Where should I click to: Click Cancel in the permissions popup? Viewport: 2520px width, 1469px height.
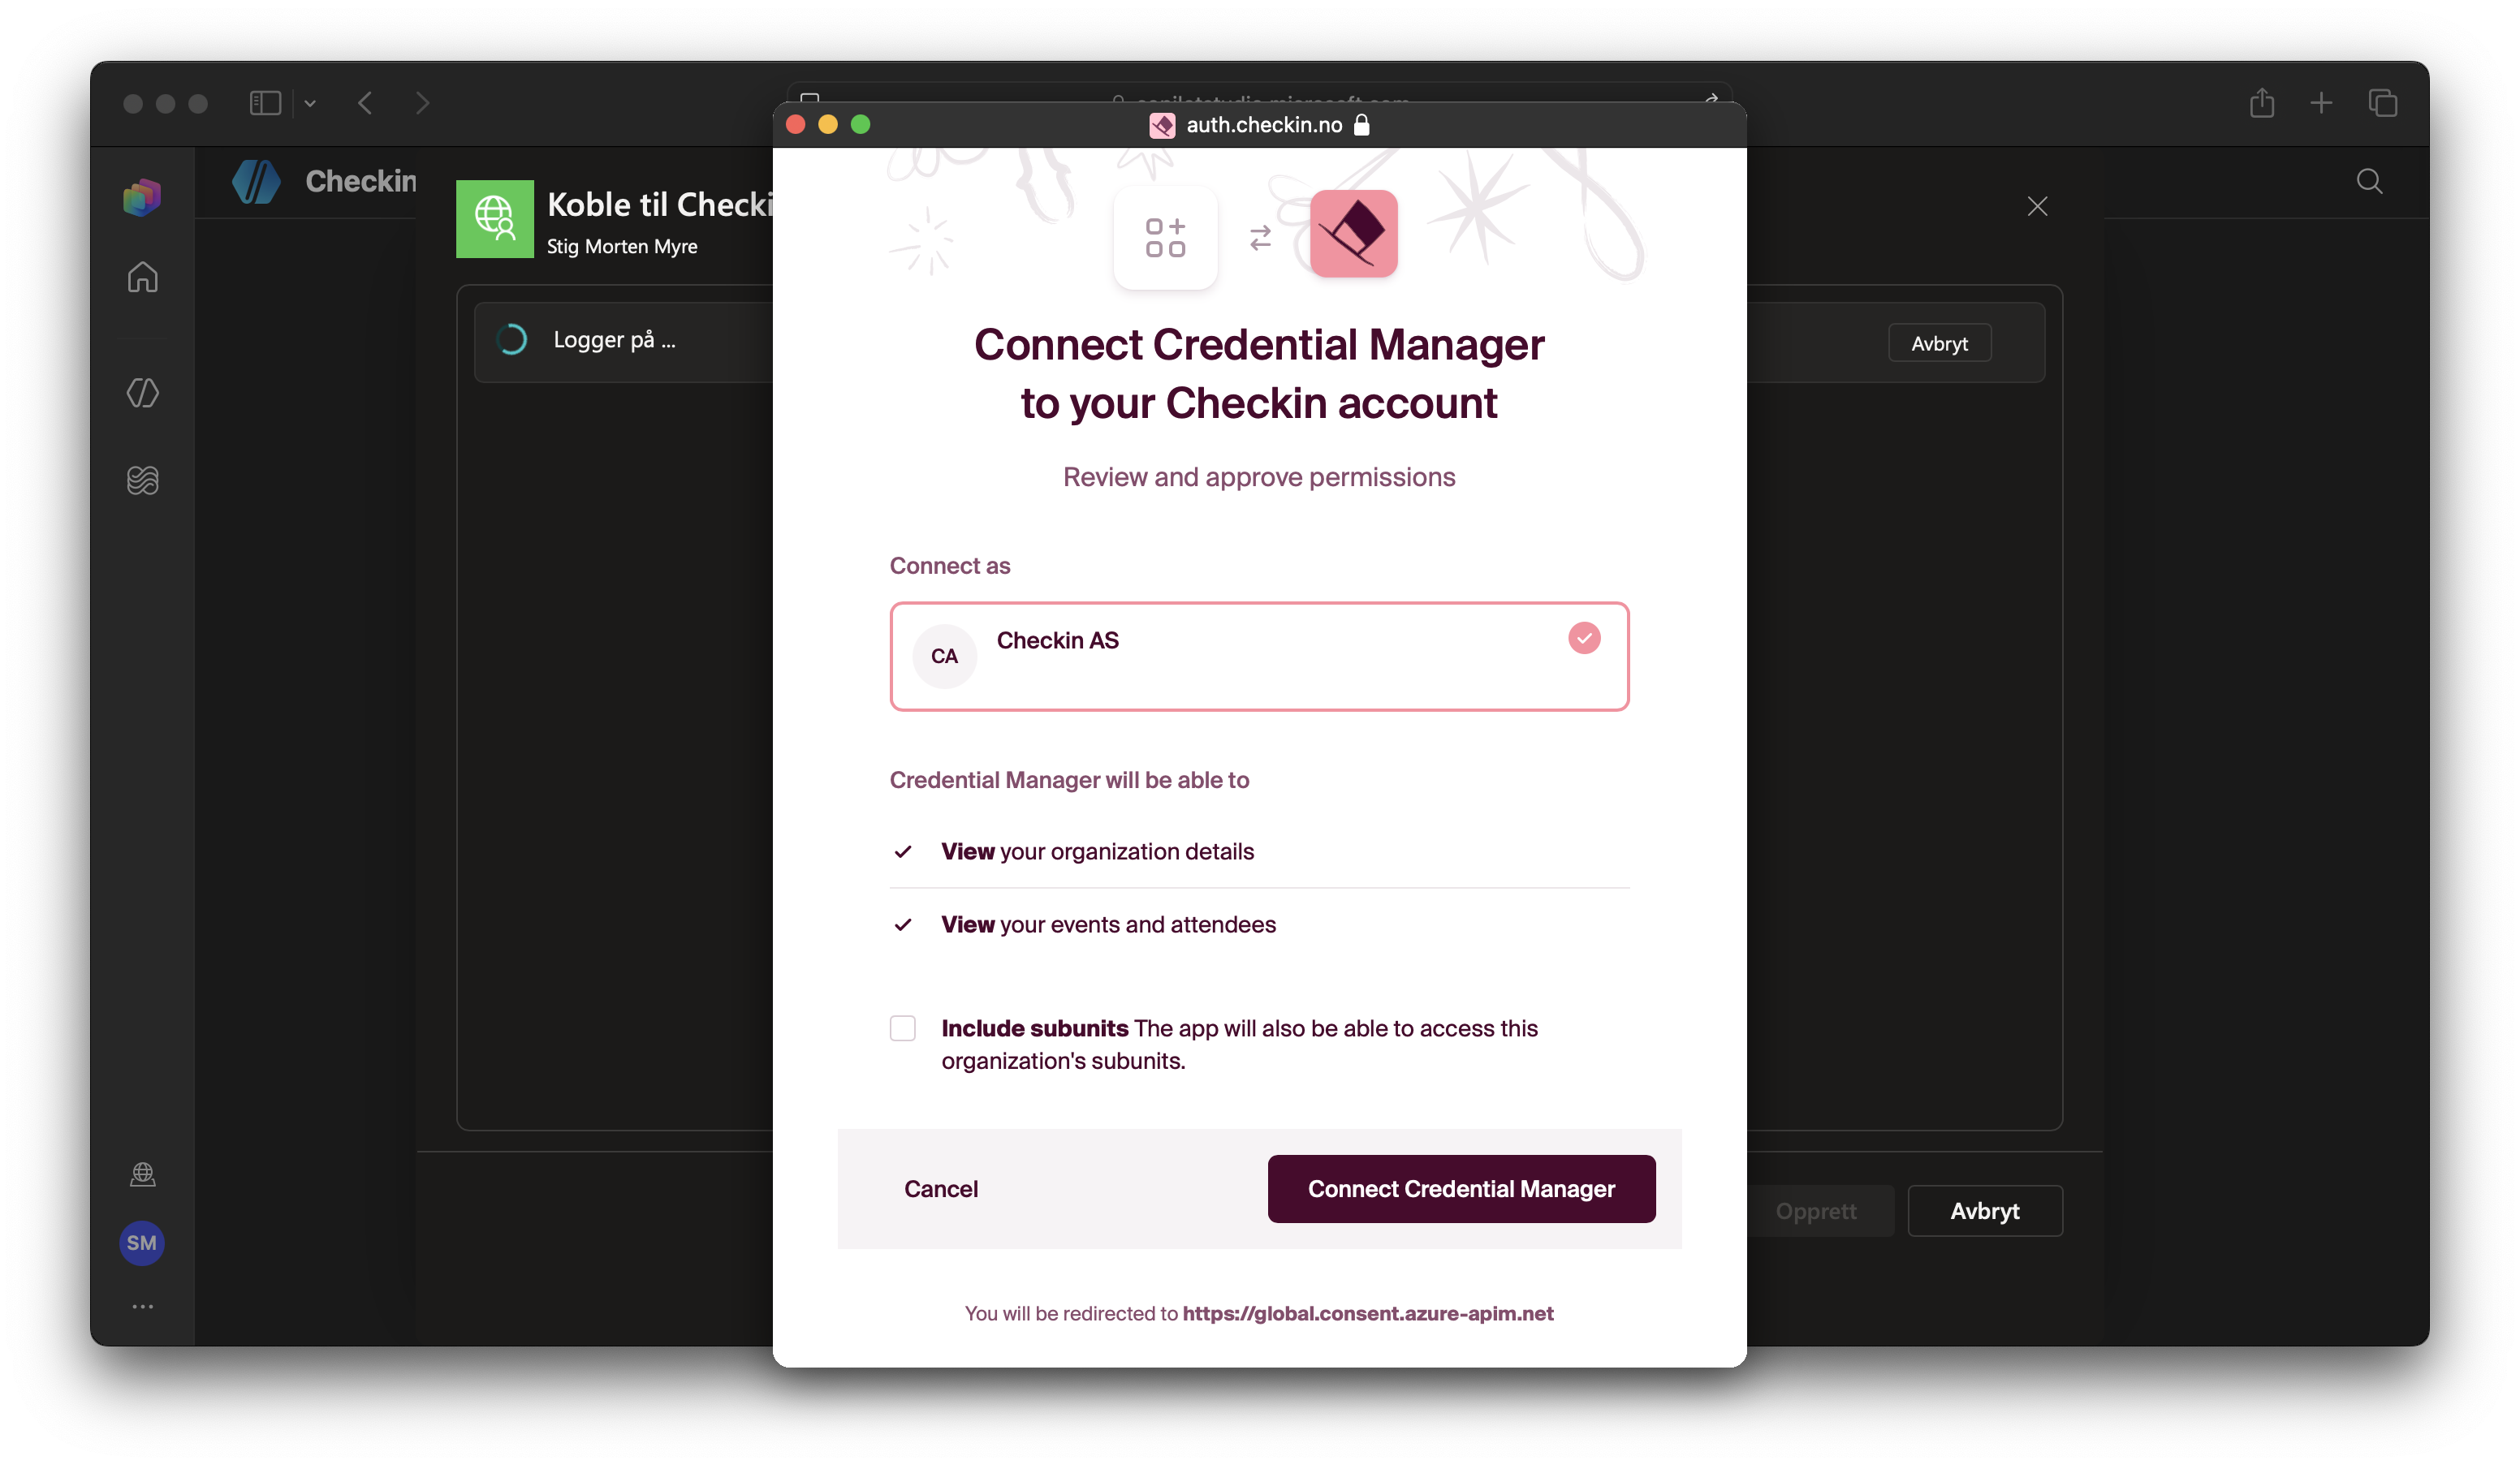(x=941, y=1188)
